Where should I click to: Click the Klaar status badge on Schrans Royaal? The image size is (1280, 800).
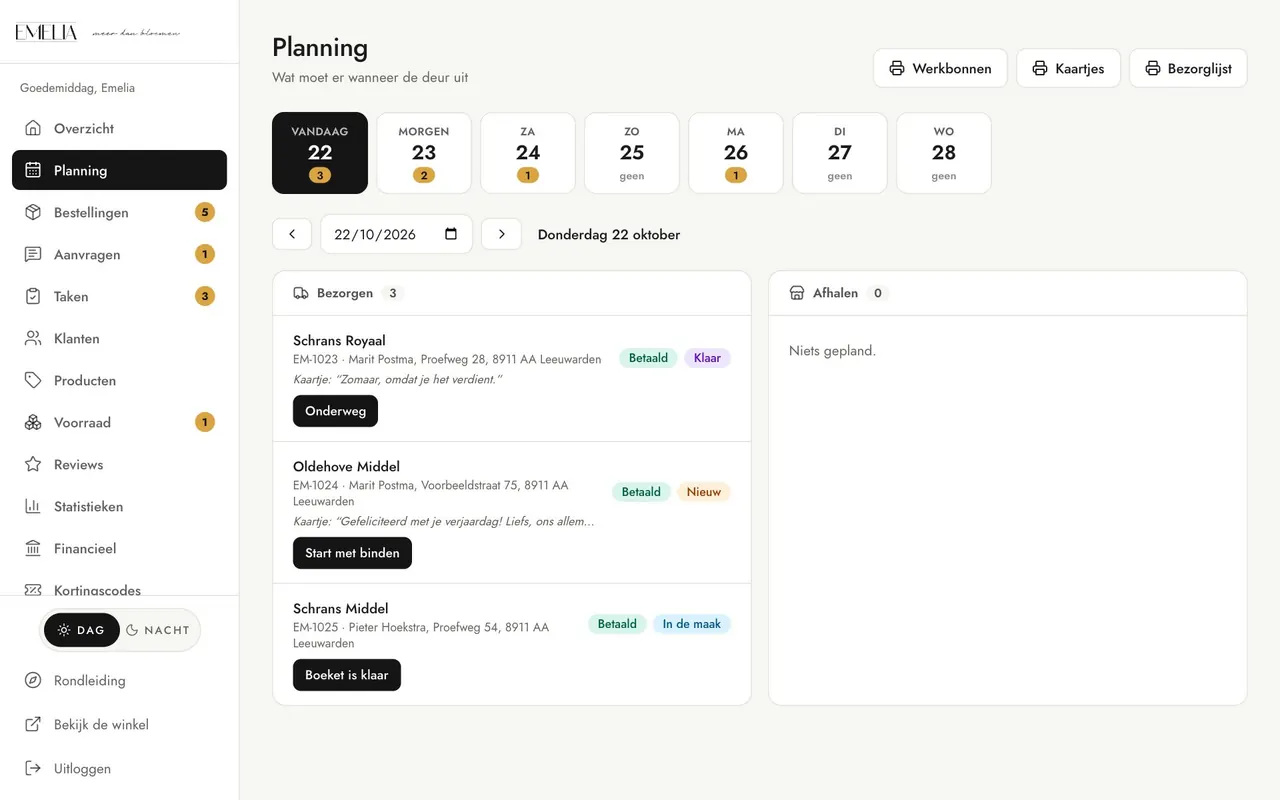(x=707, y=358)
